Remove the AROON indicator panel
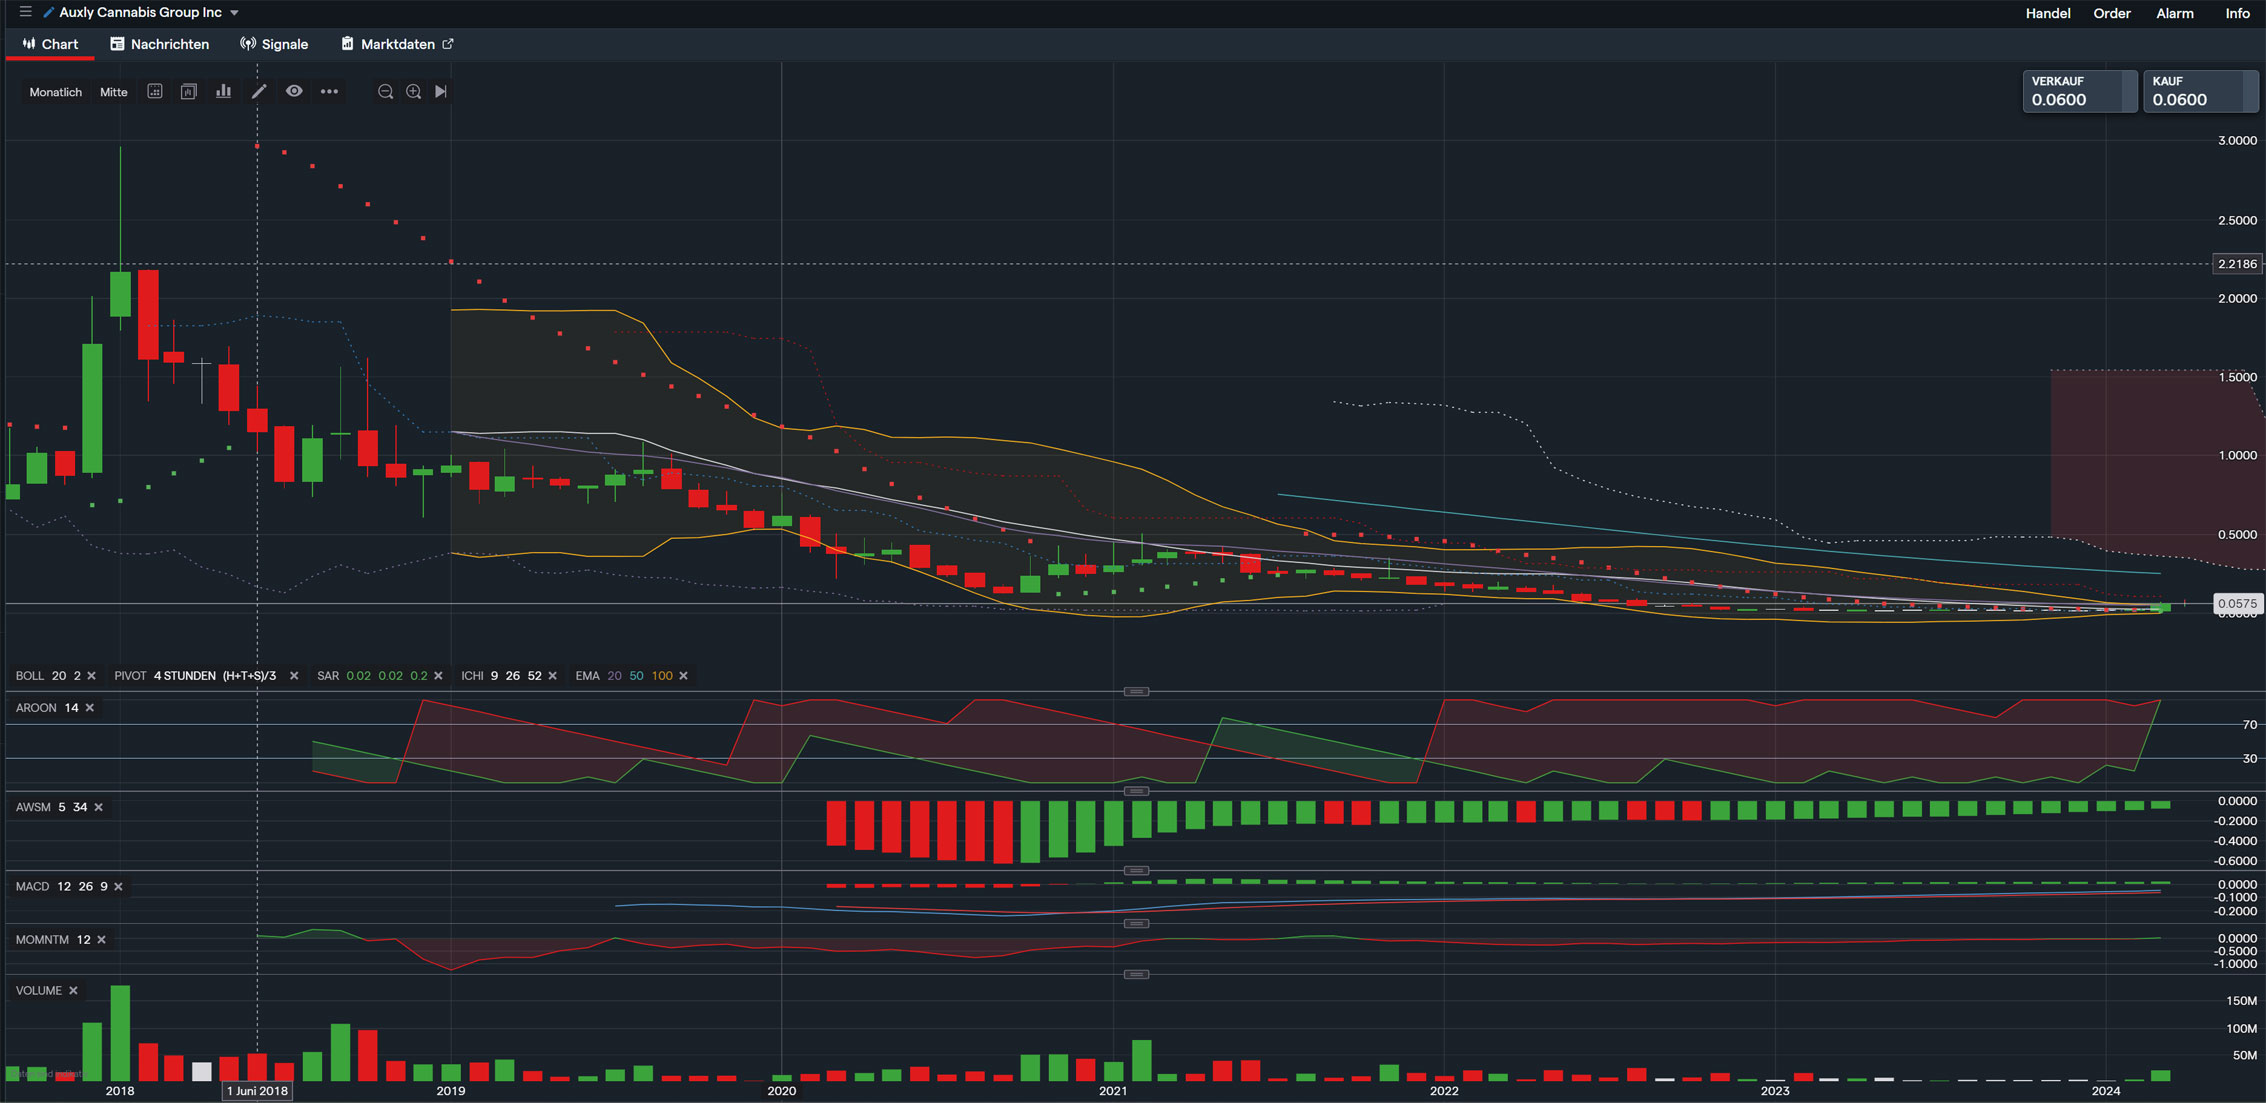 tap(90, 708)
